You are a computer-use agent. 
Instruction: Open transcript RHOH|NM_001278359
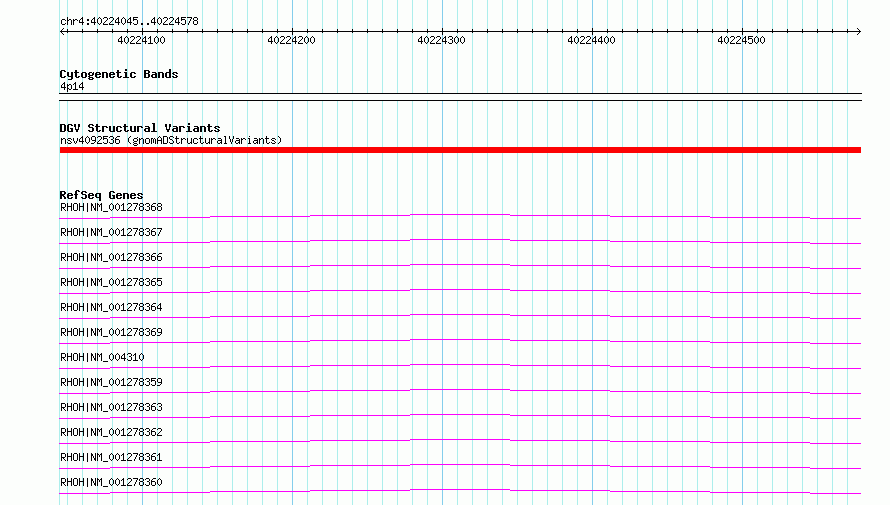[x=111, y=382]
